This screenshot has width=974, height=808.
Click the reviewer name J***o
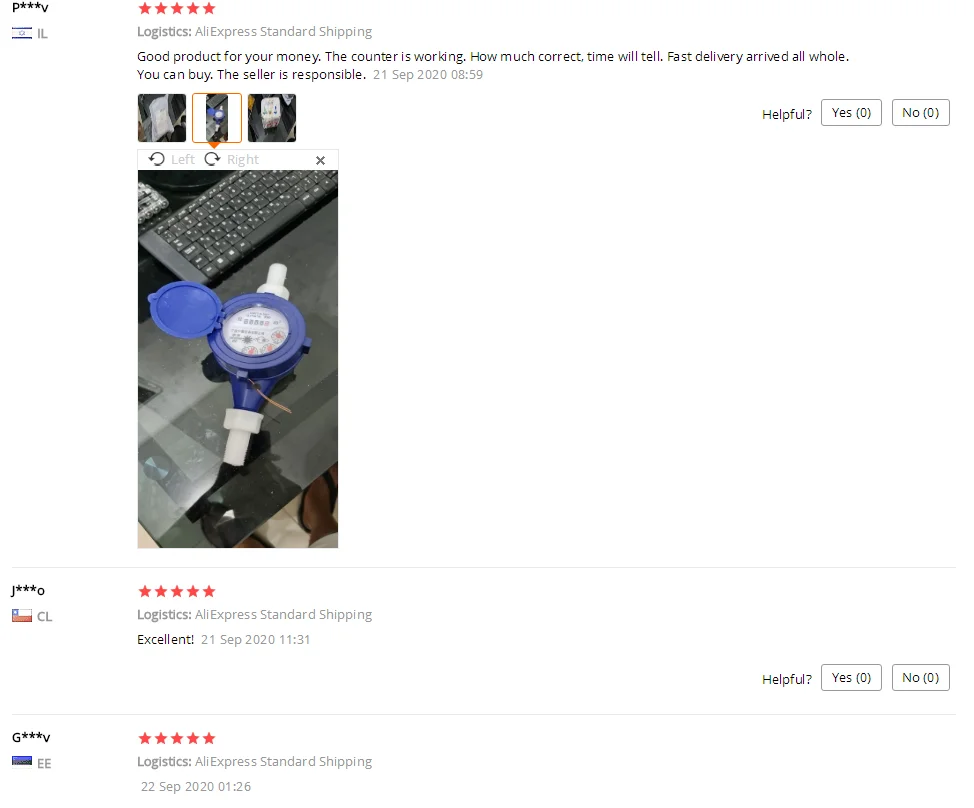click(28, 590)
